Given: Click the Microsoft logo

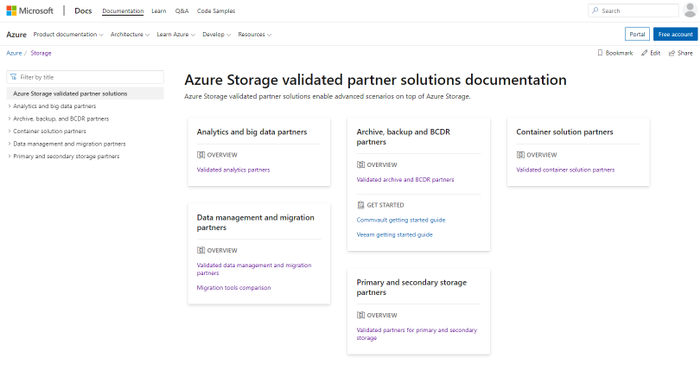Looking at the screenshot, I should click(x=29, y=11).
